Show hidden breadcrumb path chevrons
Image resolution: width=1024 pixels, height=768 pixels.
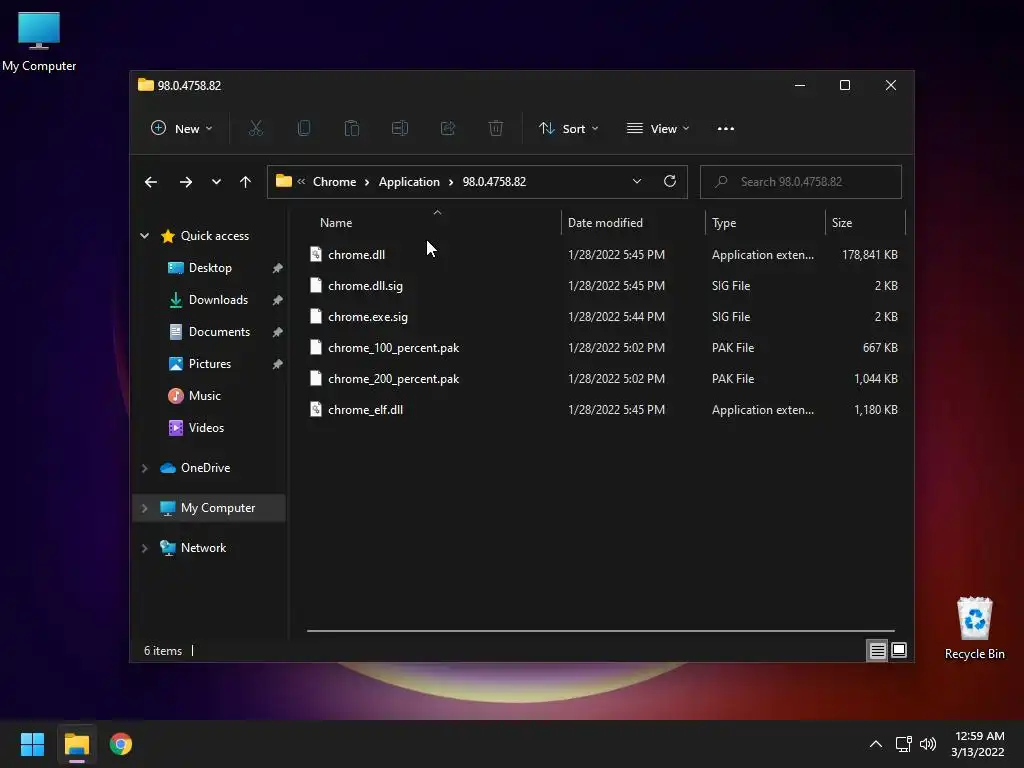point(301,182)
